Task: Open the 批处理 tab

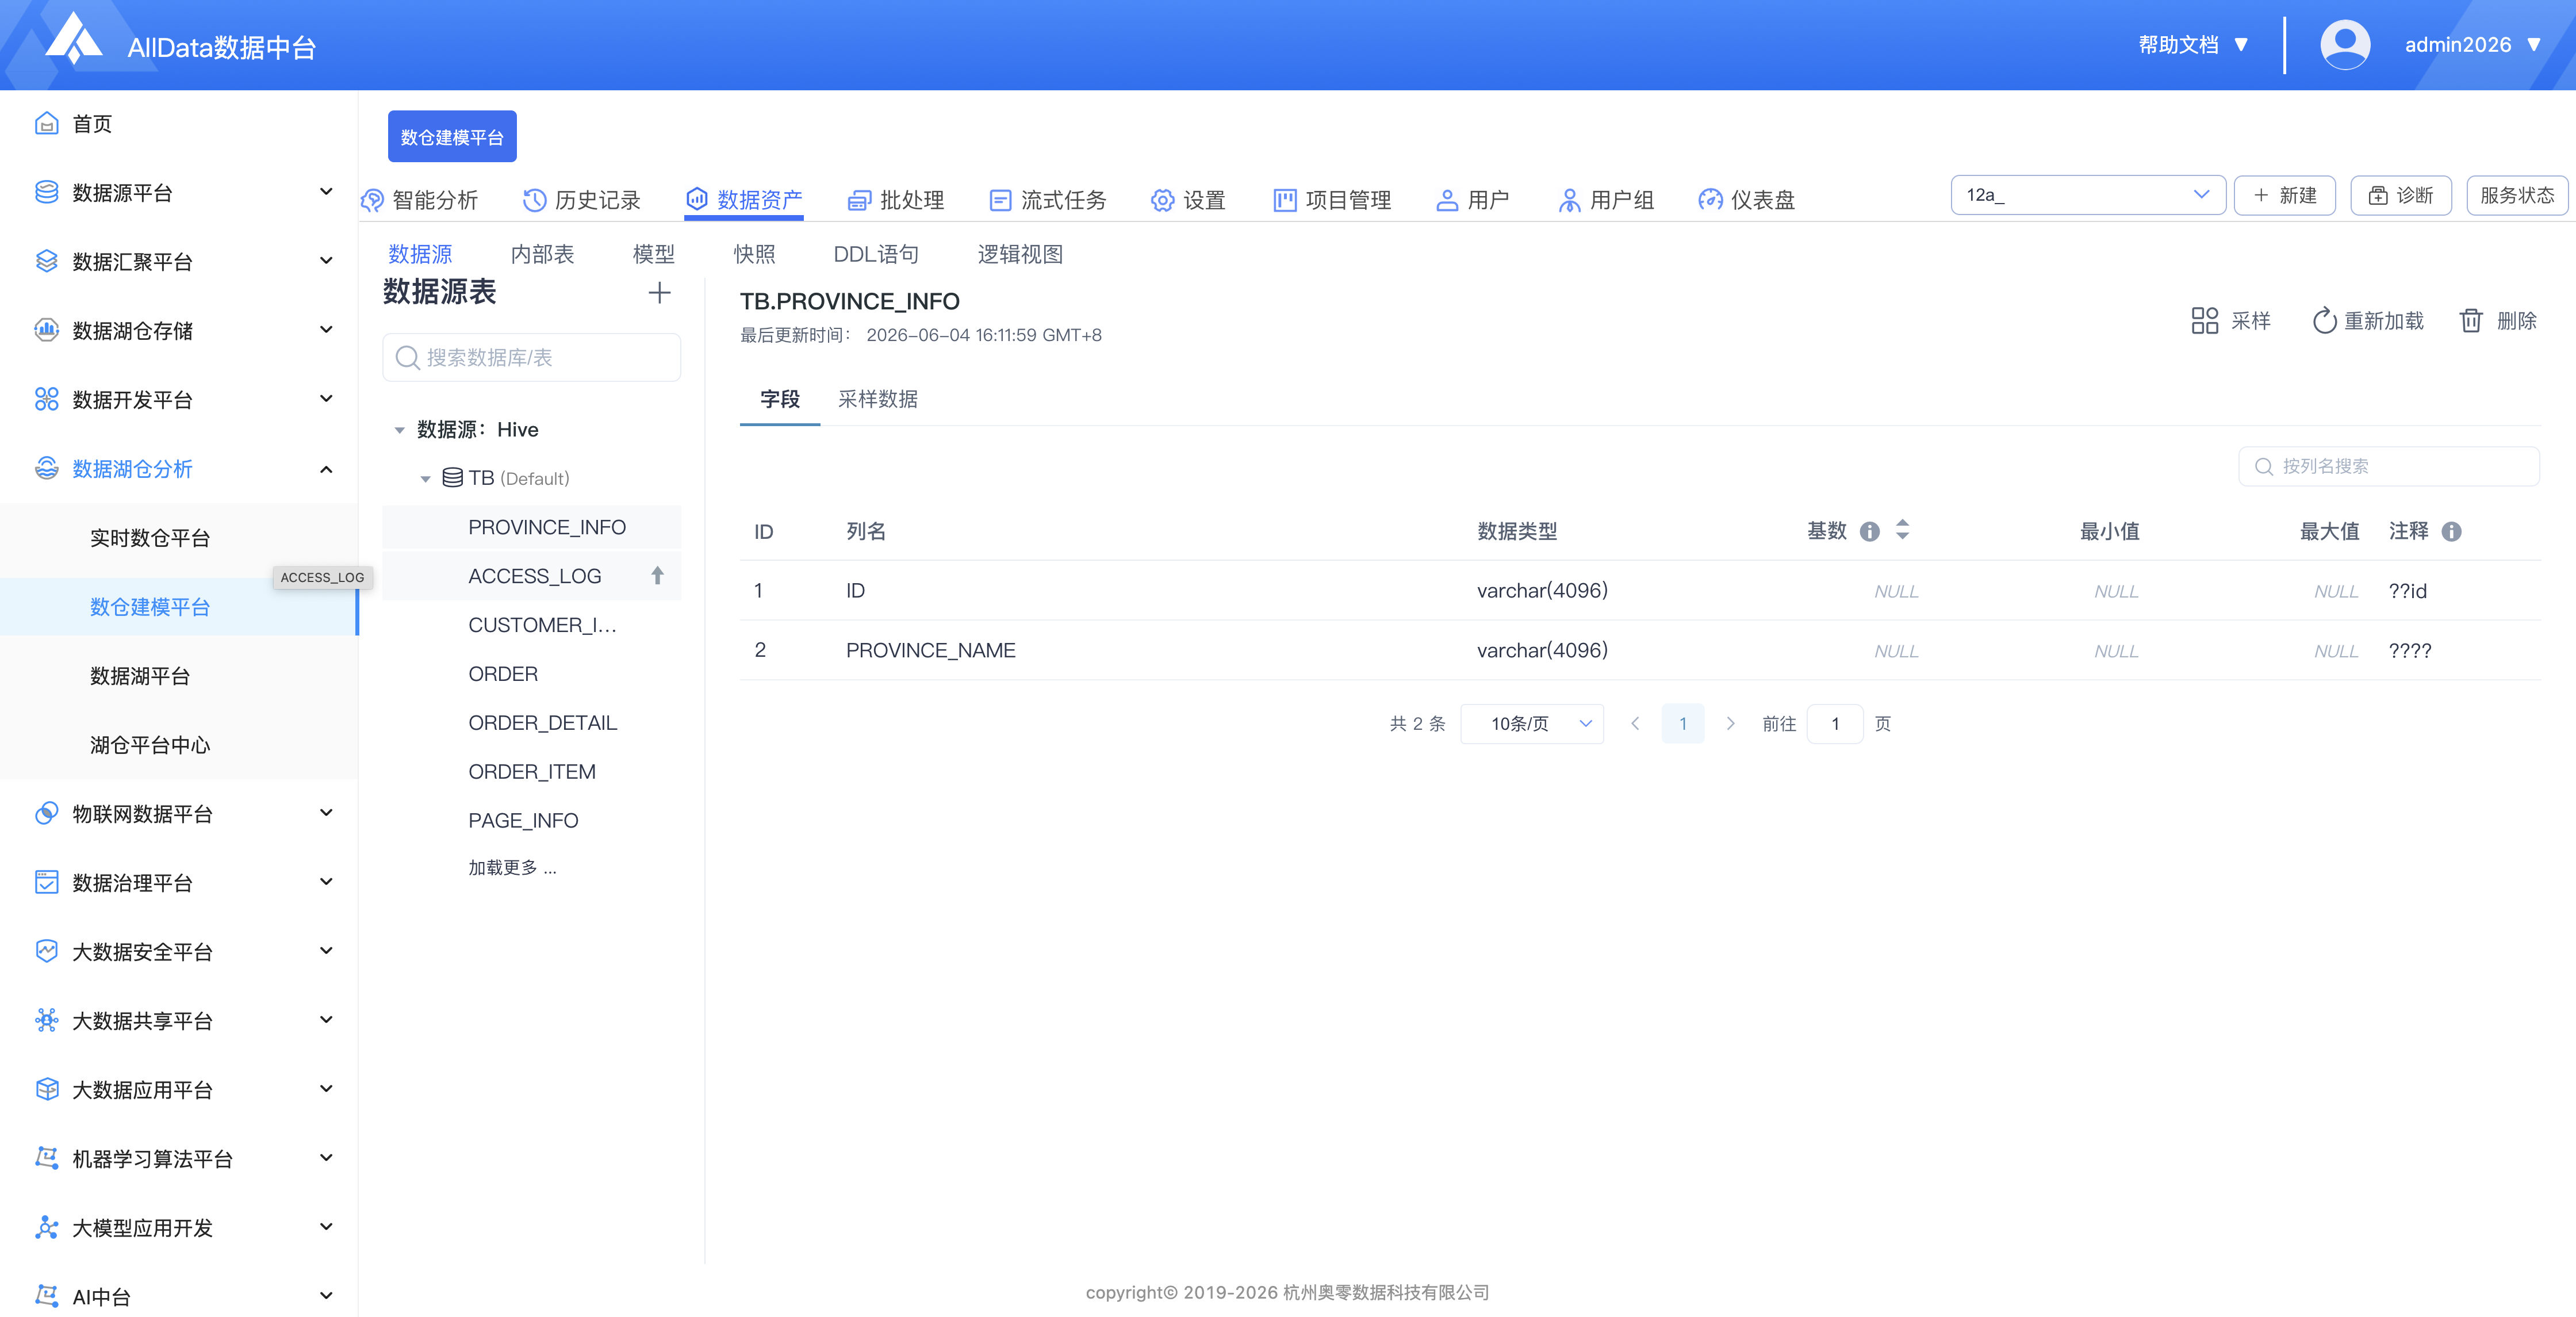Action: pyautogui.click(x=895, y=200)
